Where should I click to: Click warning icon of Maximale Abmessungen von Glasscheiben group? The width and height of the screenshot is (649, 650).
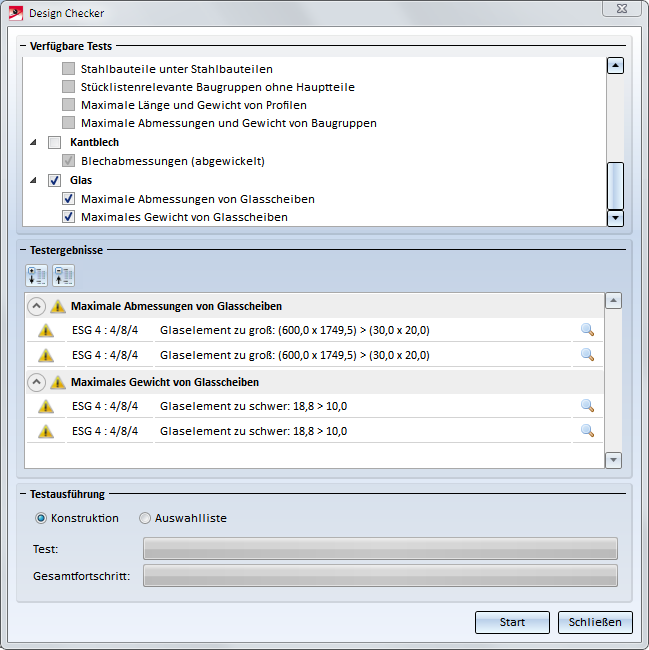pos(58,306)
